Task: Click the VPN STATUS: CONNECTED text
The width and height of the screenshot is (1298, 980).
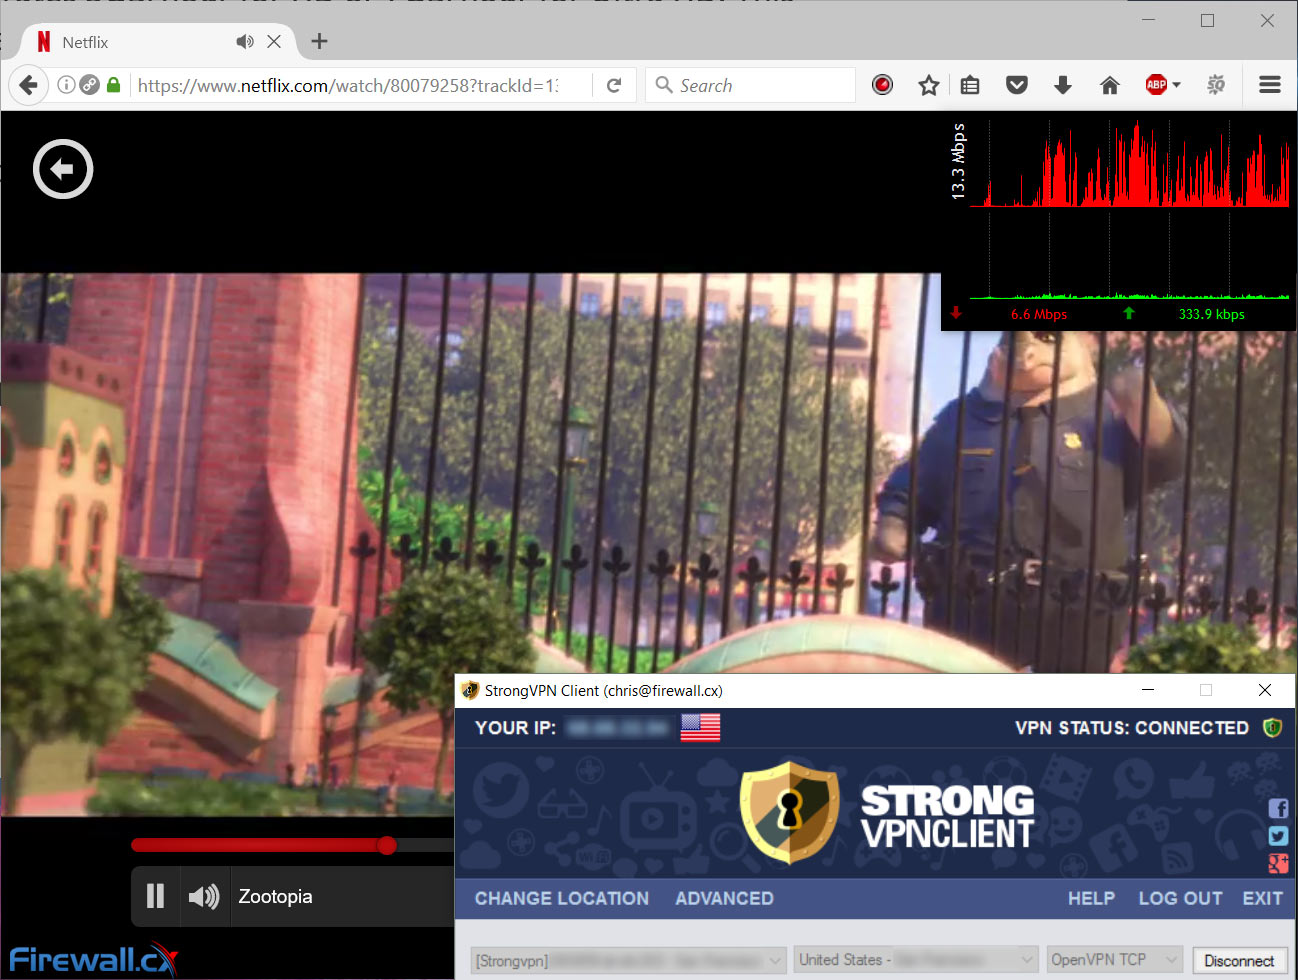Action: pyautogui.click(x=1132, y=727)
